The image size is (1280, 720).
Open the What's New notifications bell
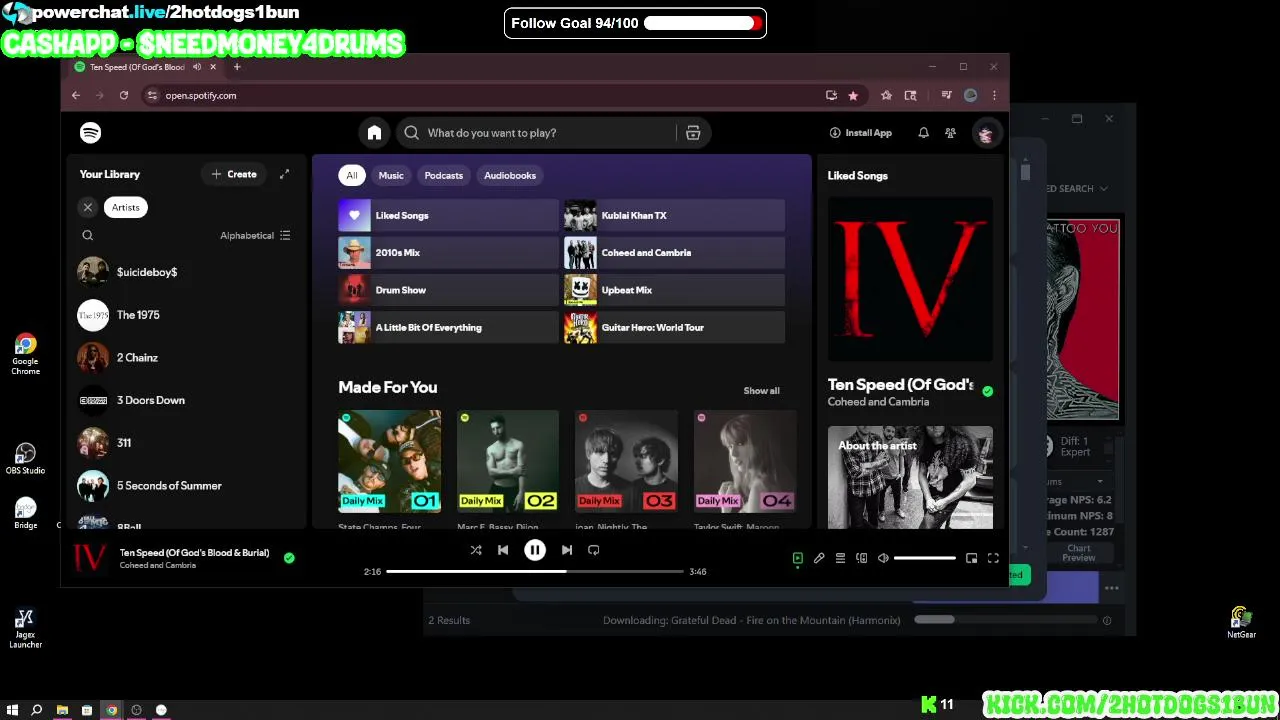(923, 133)
